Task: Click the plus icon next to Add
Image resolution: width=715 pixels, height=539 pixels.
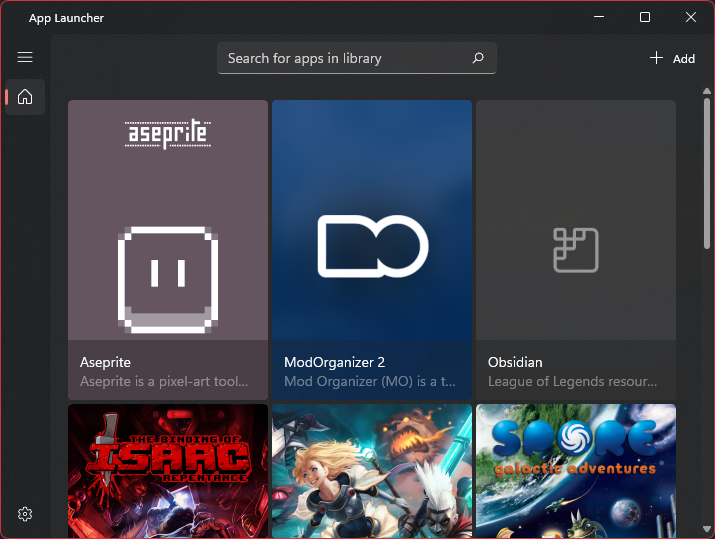Action: pyautogui.click(x=656, y=58)
